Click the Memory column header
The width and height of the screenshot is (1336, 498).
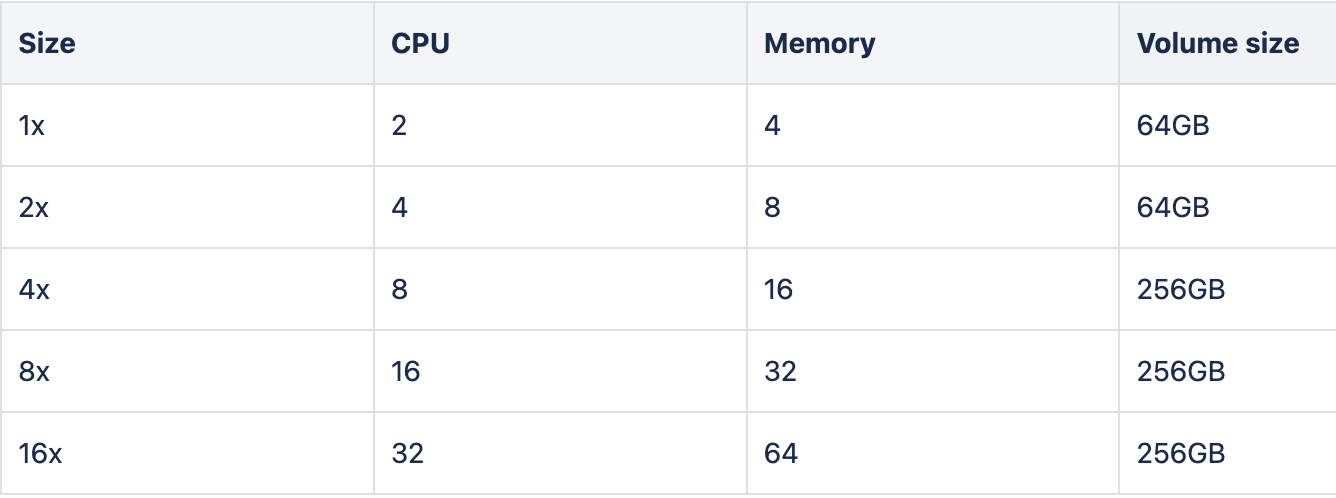point(819,44)
